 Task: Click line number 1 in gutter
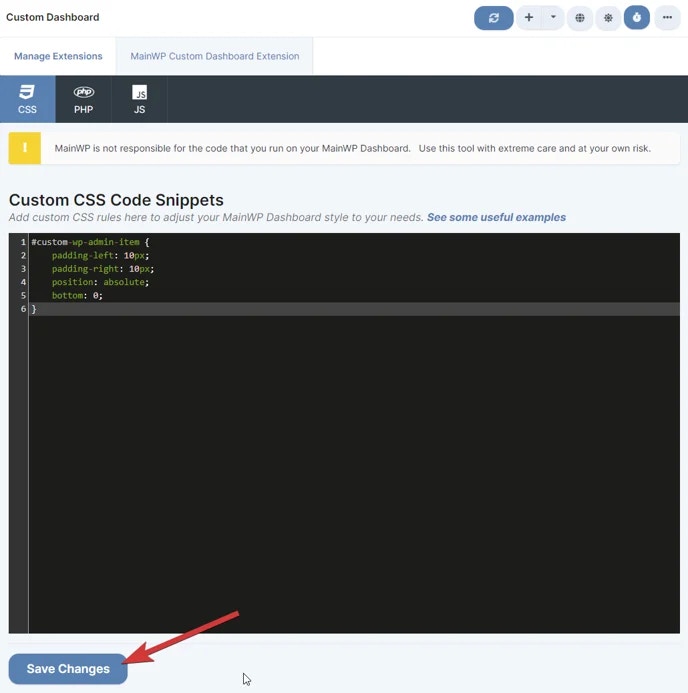click(23, 242)
